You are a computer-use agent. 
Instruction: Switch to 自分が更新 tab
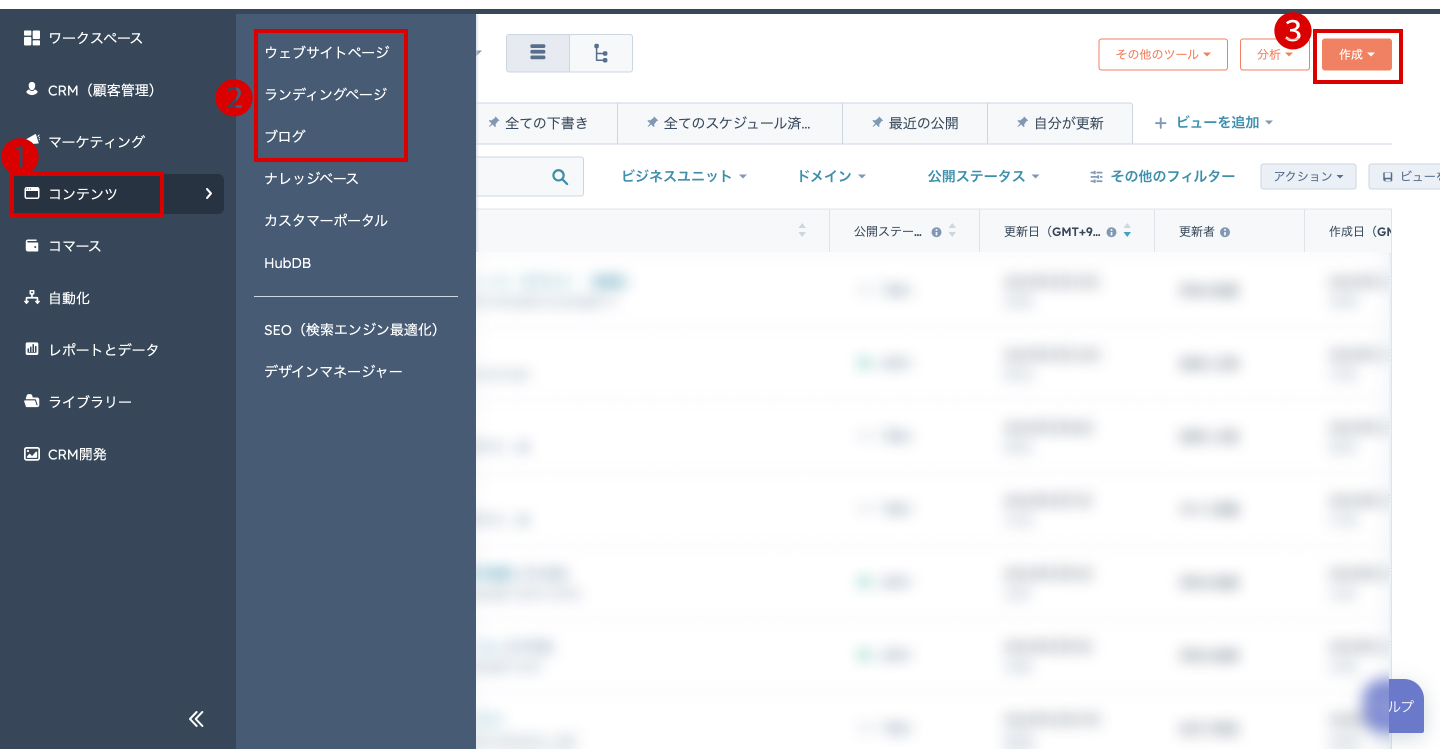(x=1060, y=123)
